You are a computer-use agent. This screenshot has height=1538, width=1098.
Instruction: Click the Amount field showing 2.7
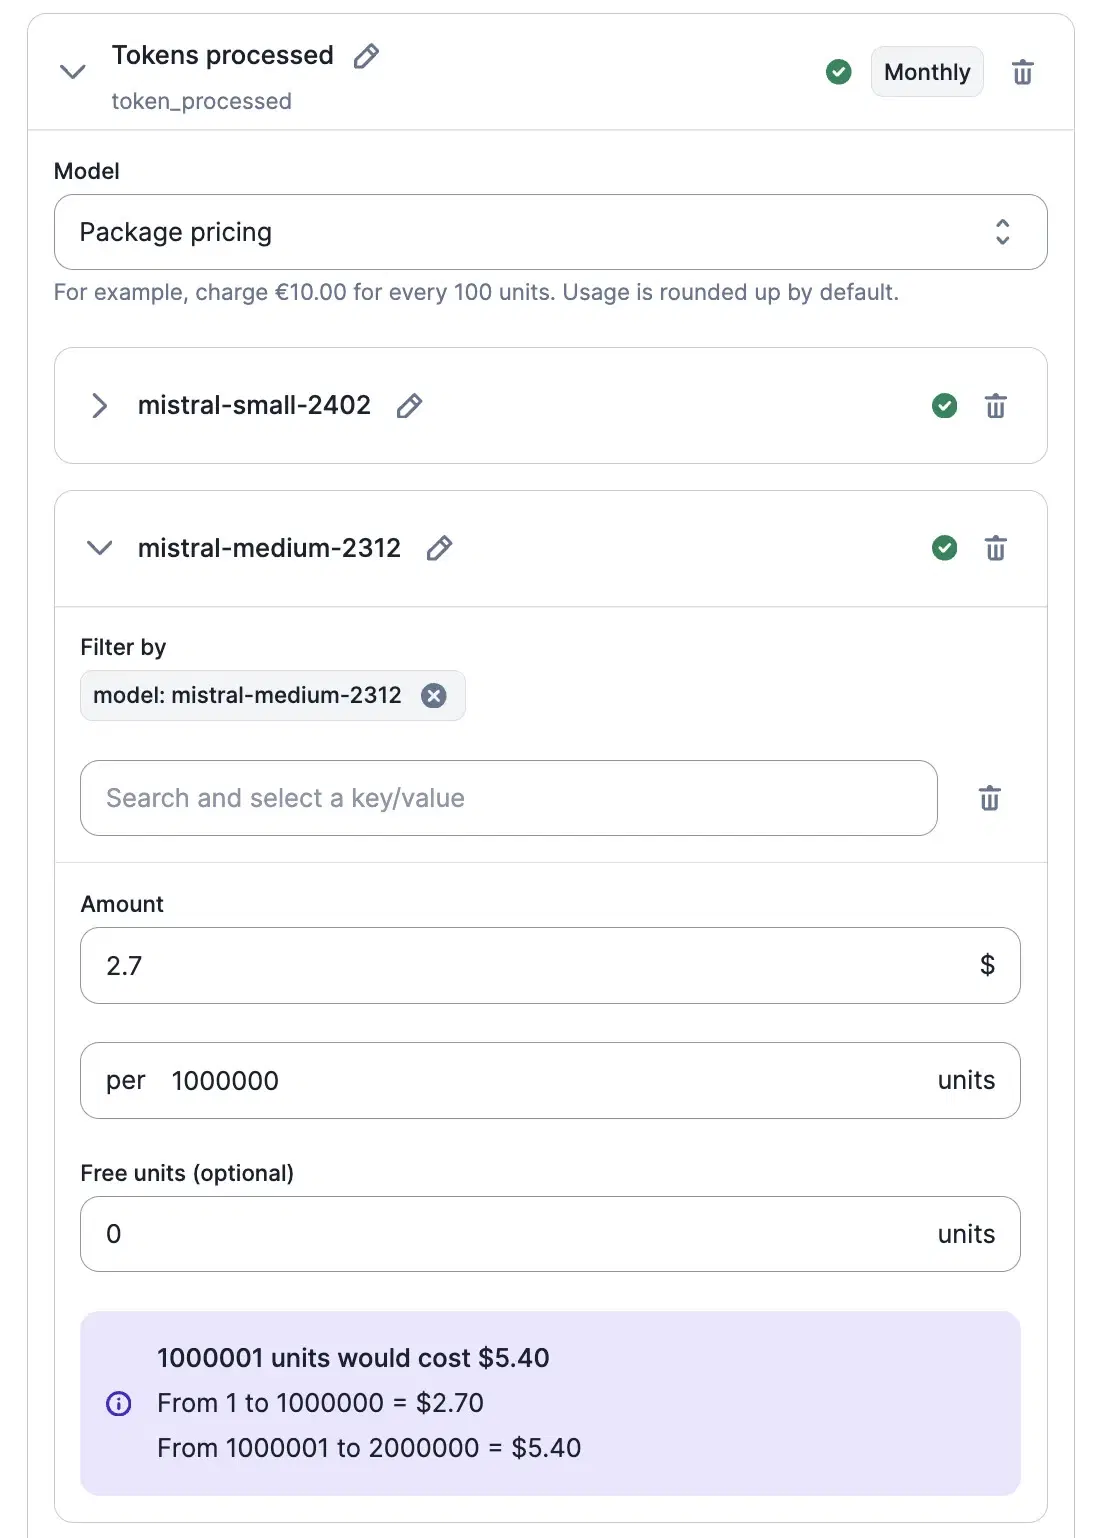pos(530,966)
